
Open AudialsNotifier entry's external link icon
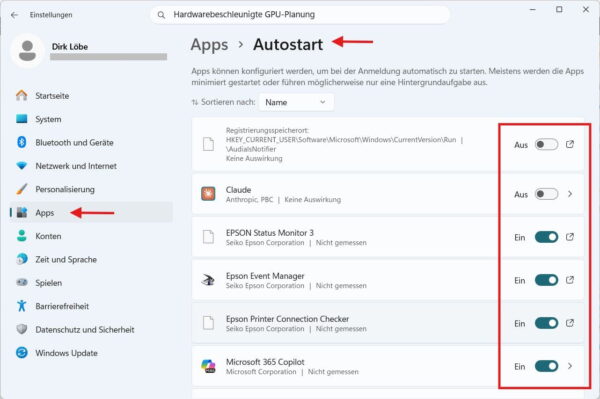click(570, 144)
